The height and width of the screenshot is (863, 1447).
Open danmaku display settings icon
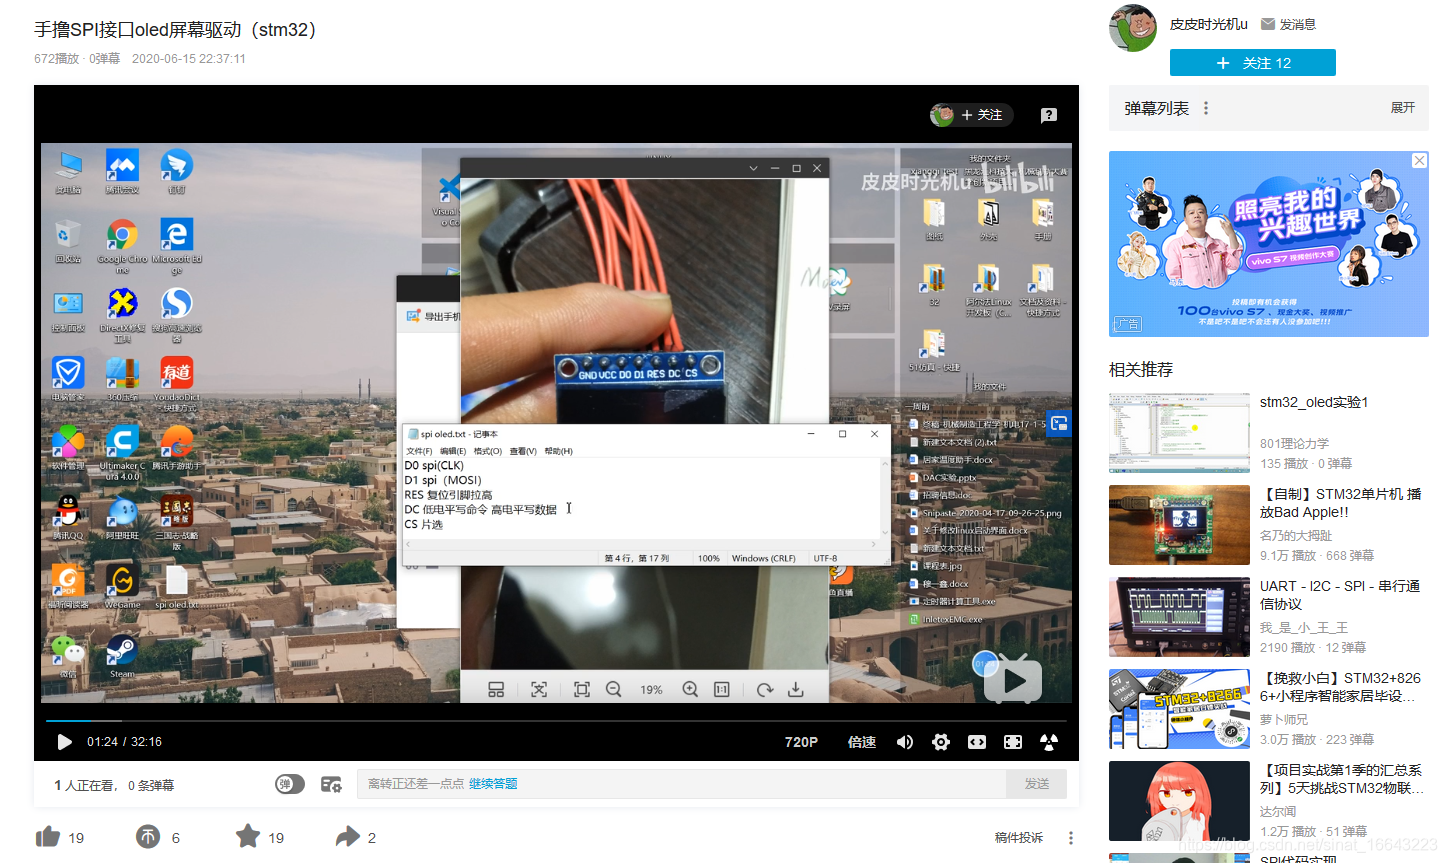331,784
